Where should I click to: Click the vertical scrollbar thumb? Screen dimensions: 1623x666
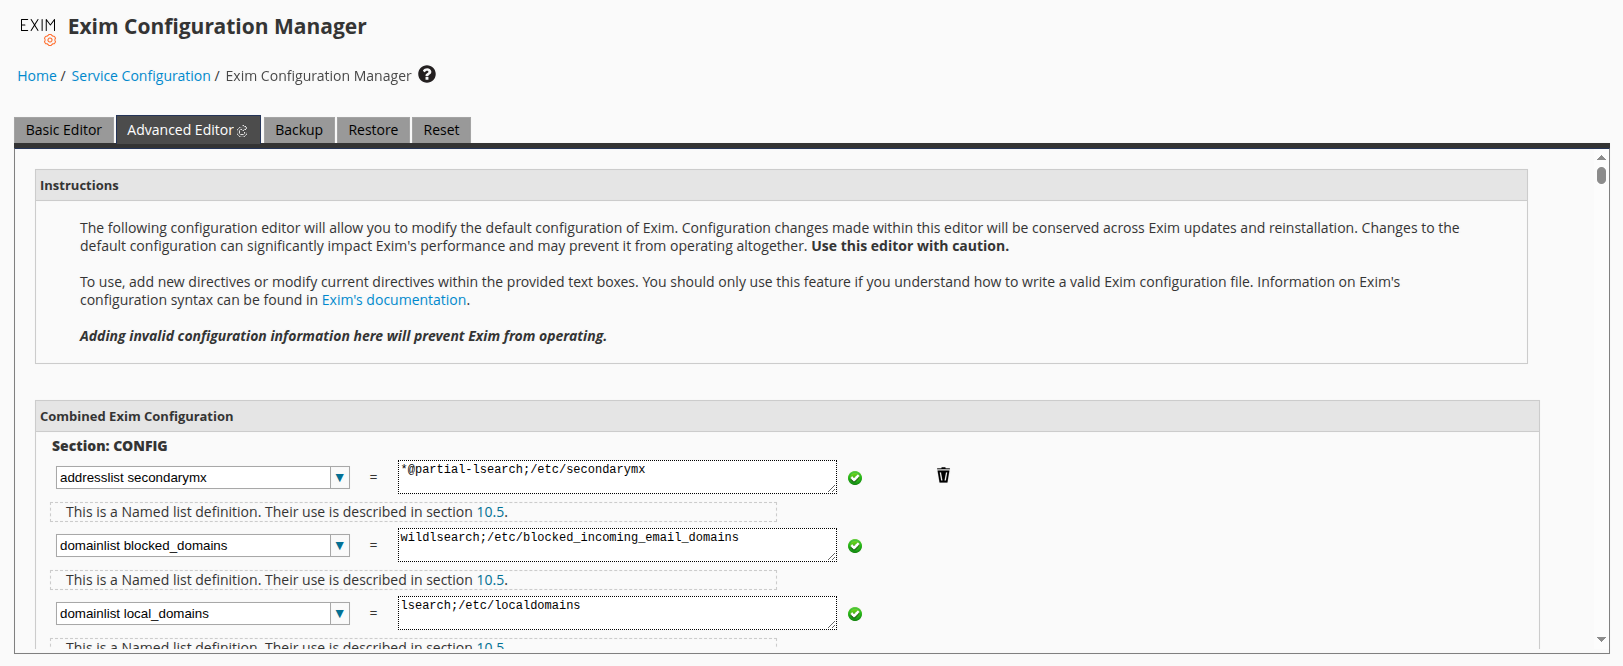coord(1601,176)
